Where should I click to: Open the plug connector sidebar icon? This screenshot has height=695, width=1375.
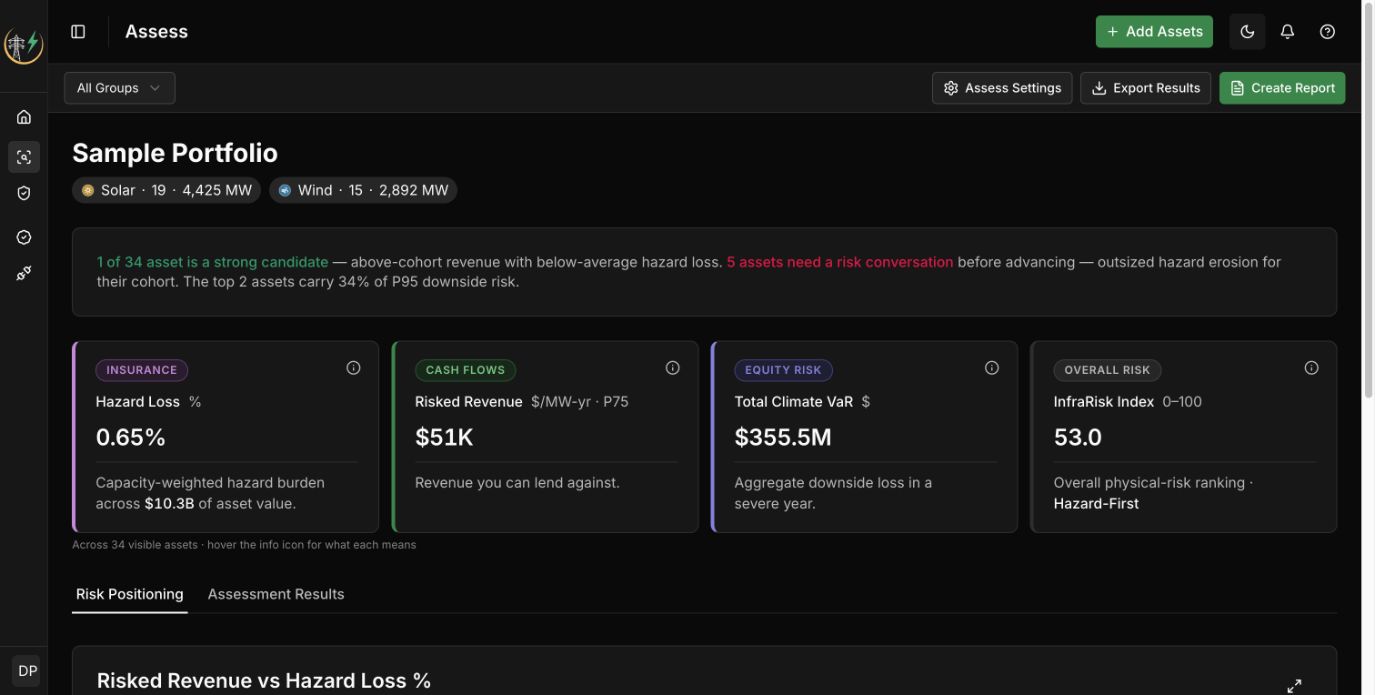[24, 273]
